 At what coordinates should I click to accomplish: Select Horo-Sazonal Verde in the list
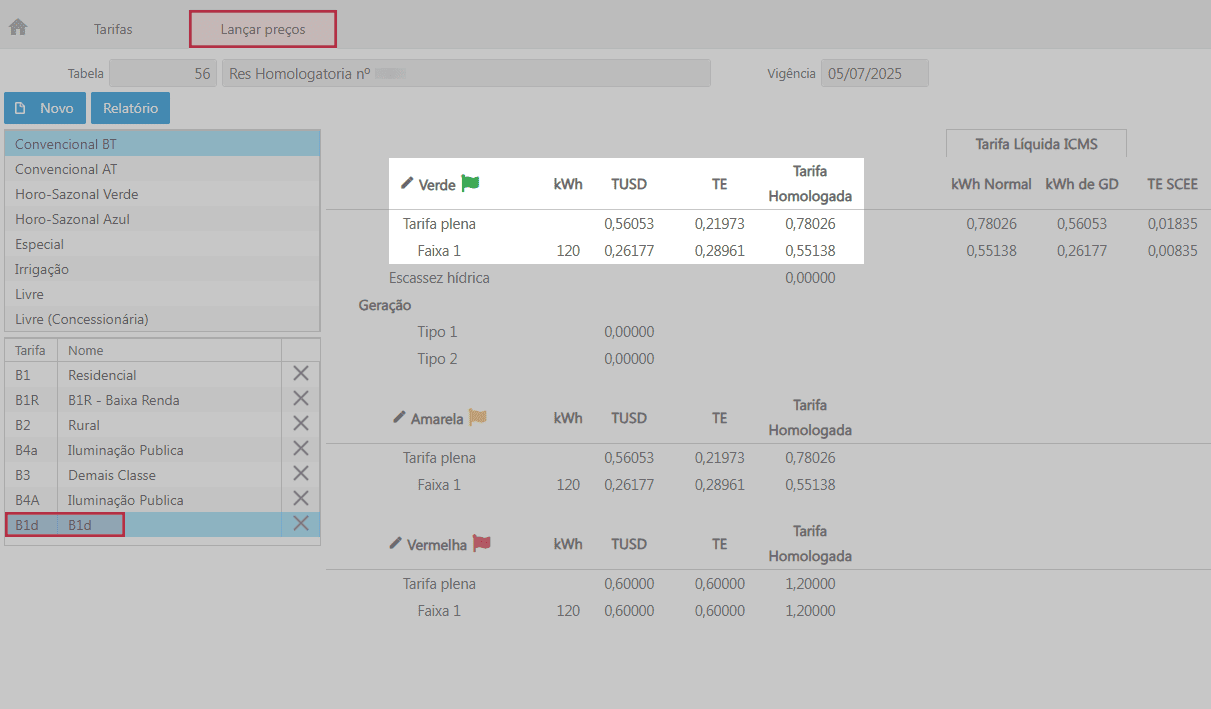77,194
